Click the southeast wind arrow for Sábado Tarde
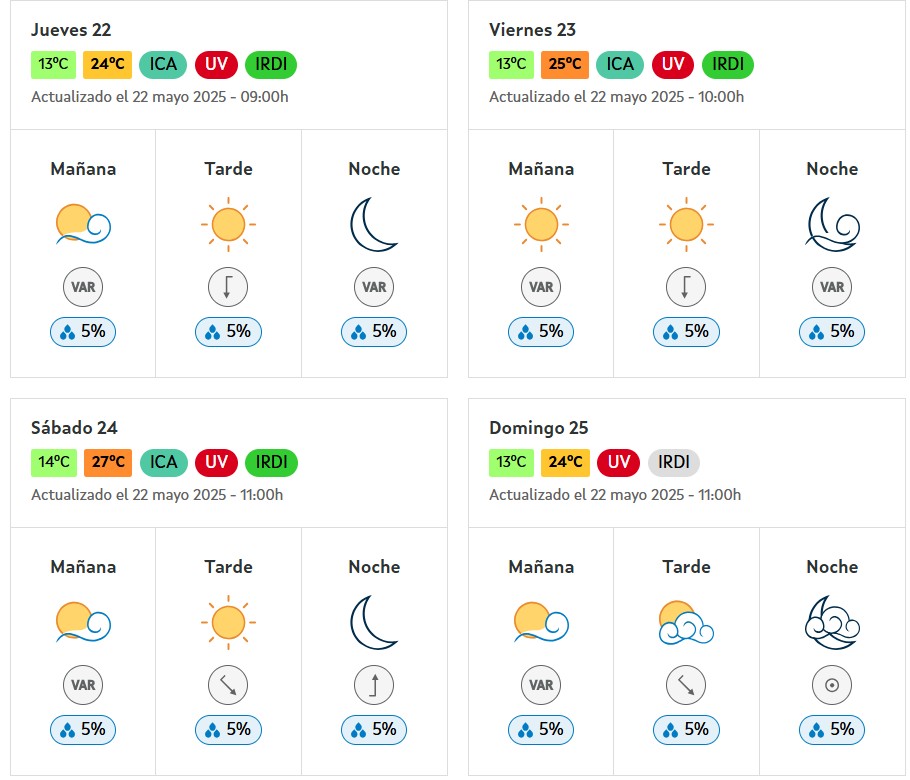 tap(228, 685)
